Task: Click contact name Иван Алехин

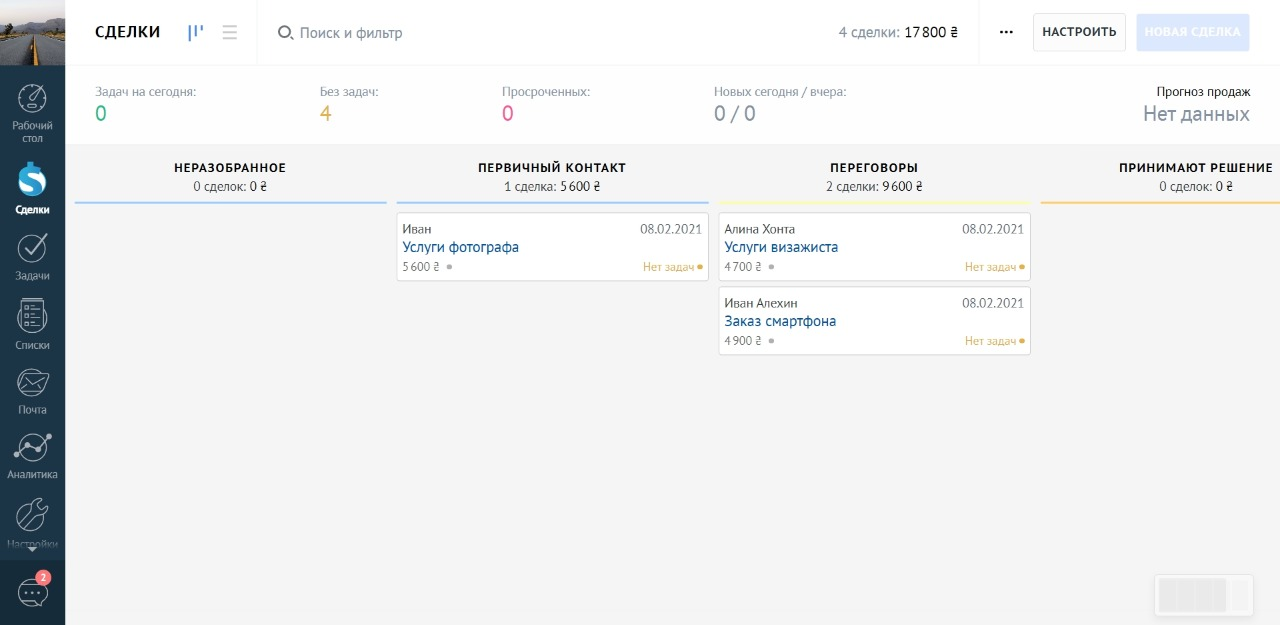Action: coord(761,303)
